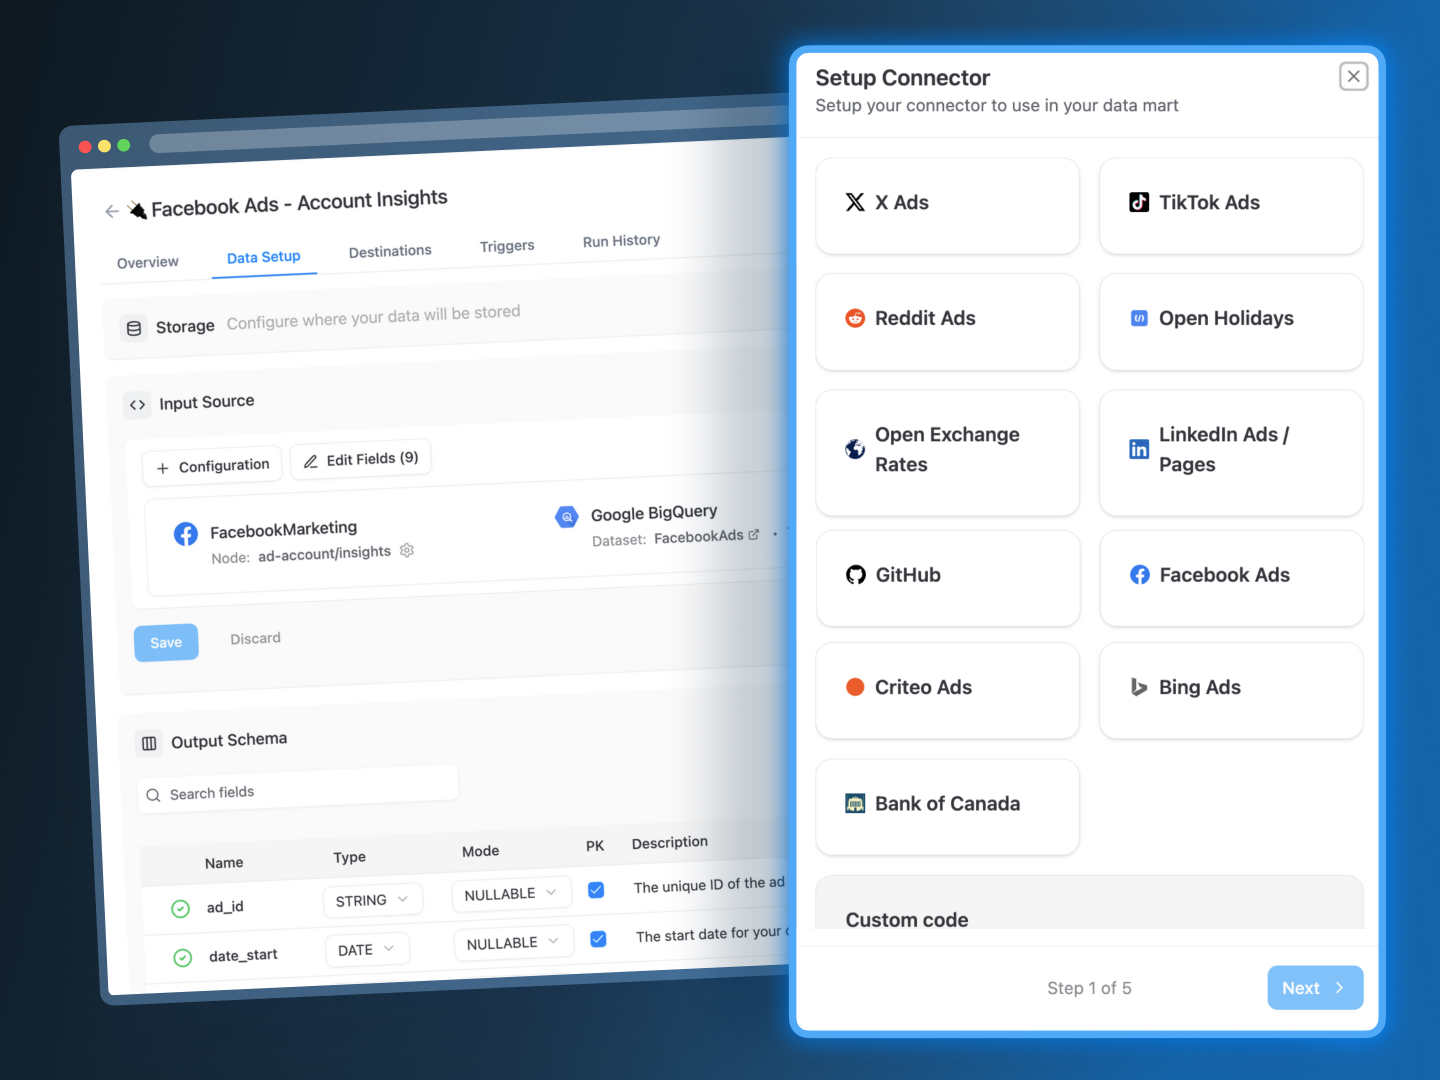Click the Next button in Setup Connector
The height and width of the screenshot is (1080, 1440).
point(1315,988)
